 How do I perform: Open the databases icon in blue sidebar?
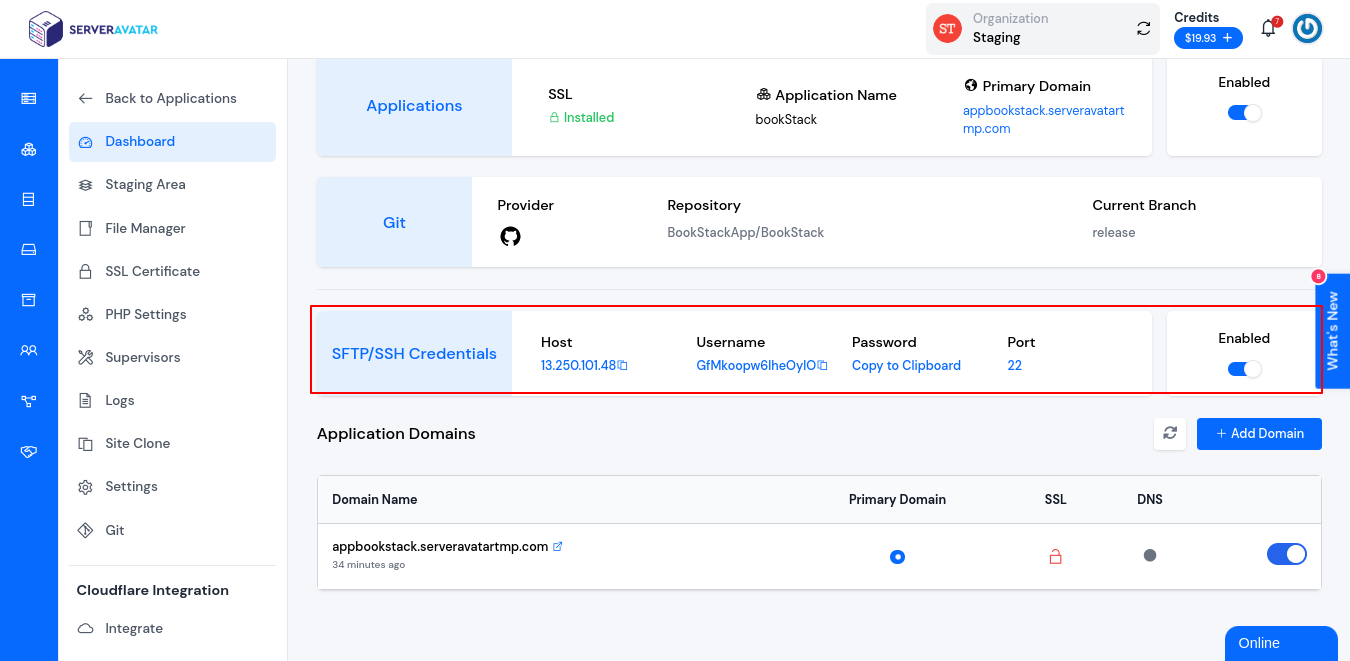click(x=29, y=200)
